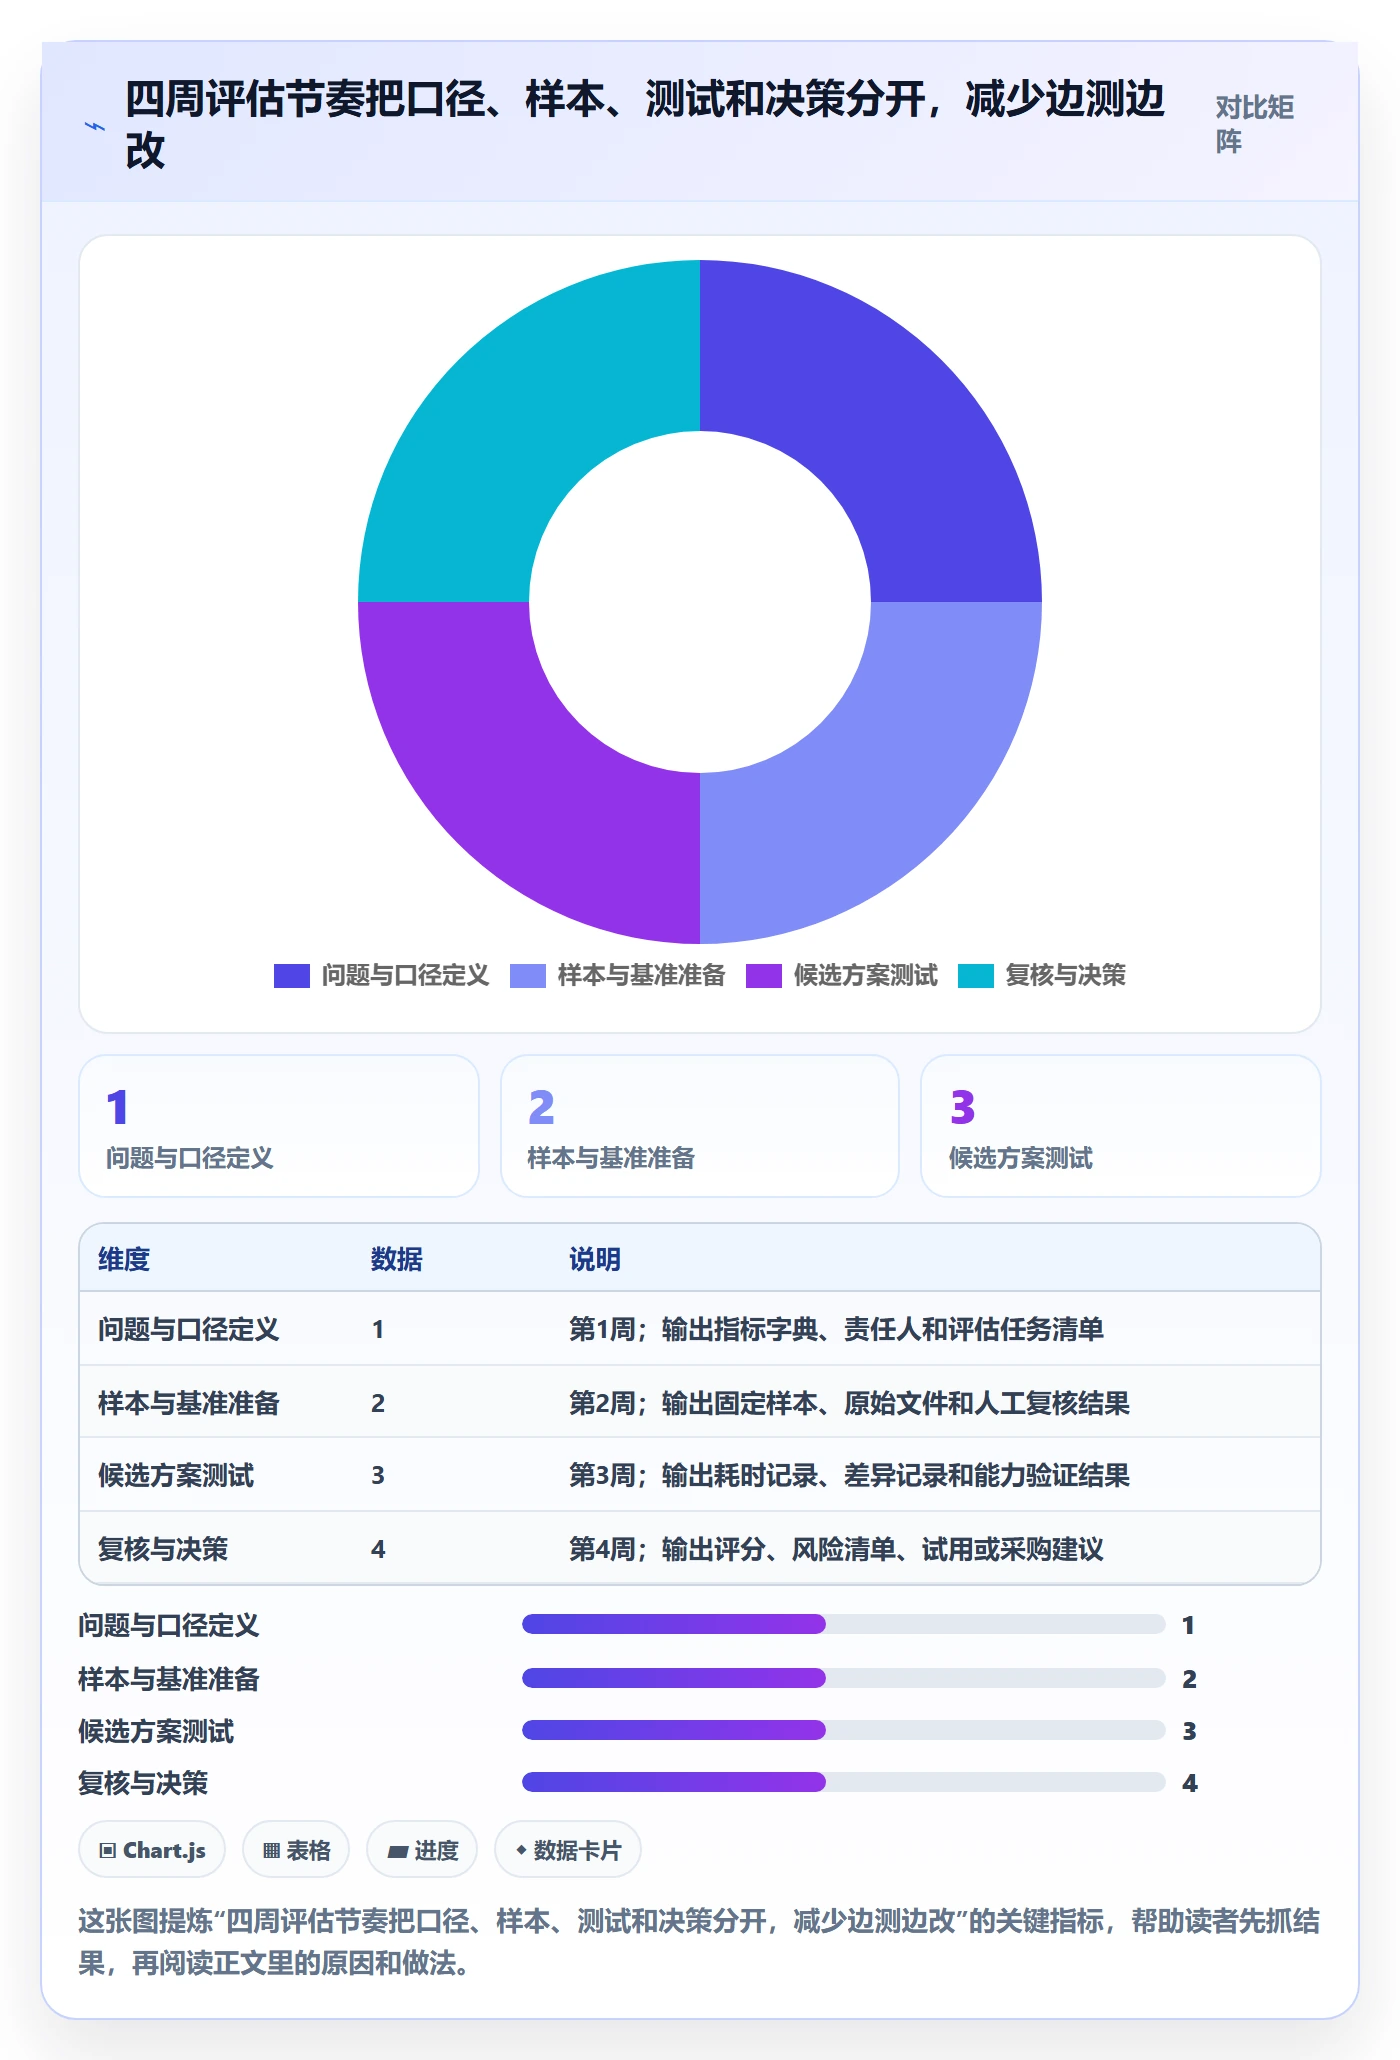Click the 问题与口径定义 label beside its progress bar
The image size is (1400, 2060).
[169, 1625]
